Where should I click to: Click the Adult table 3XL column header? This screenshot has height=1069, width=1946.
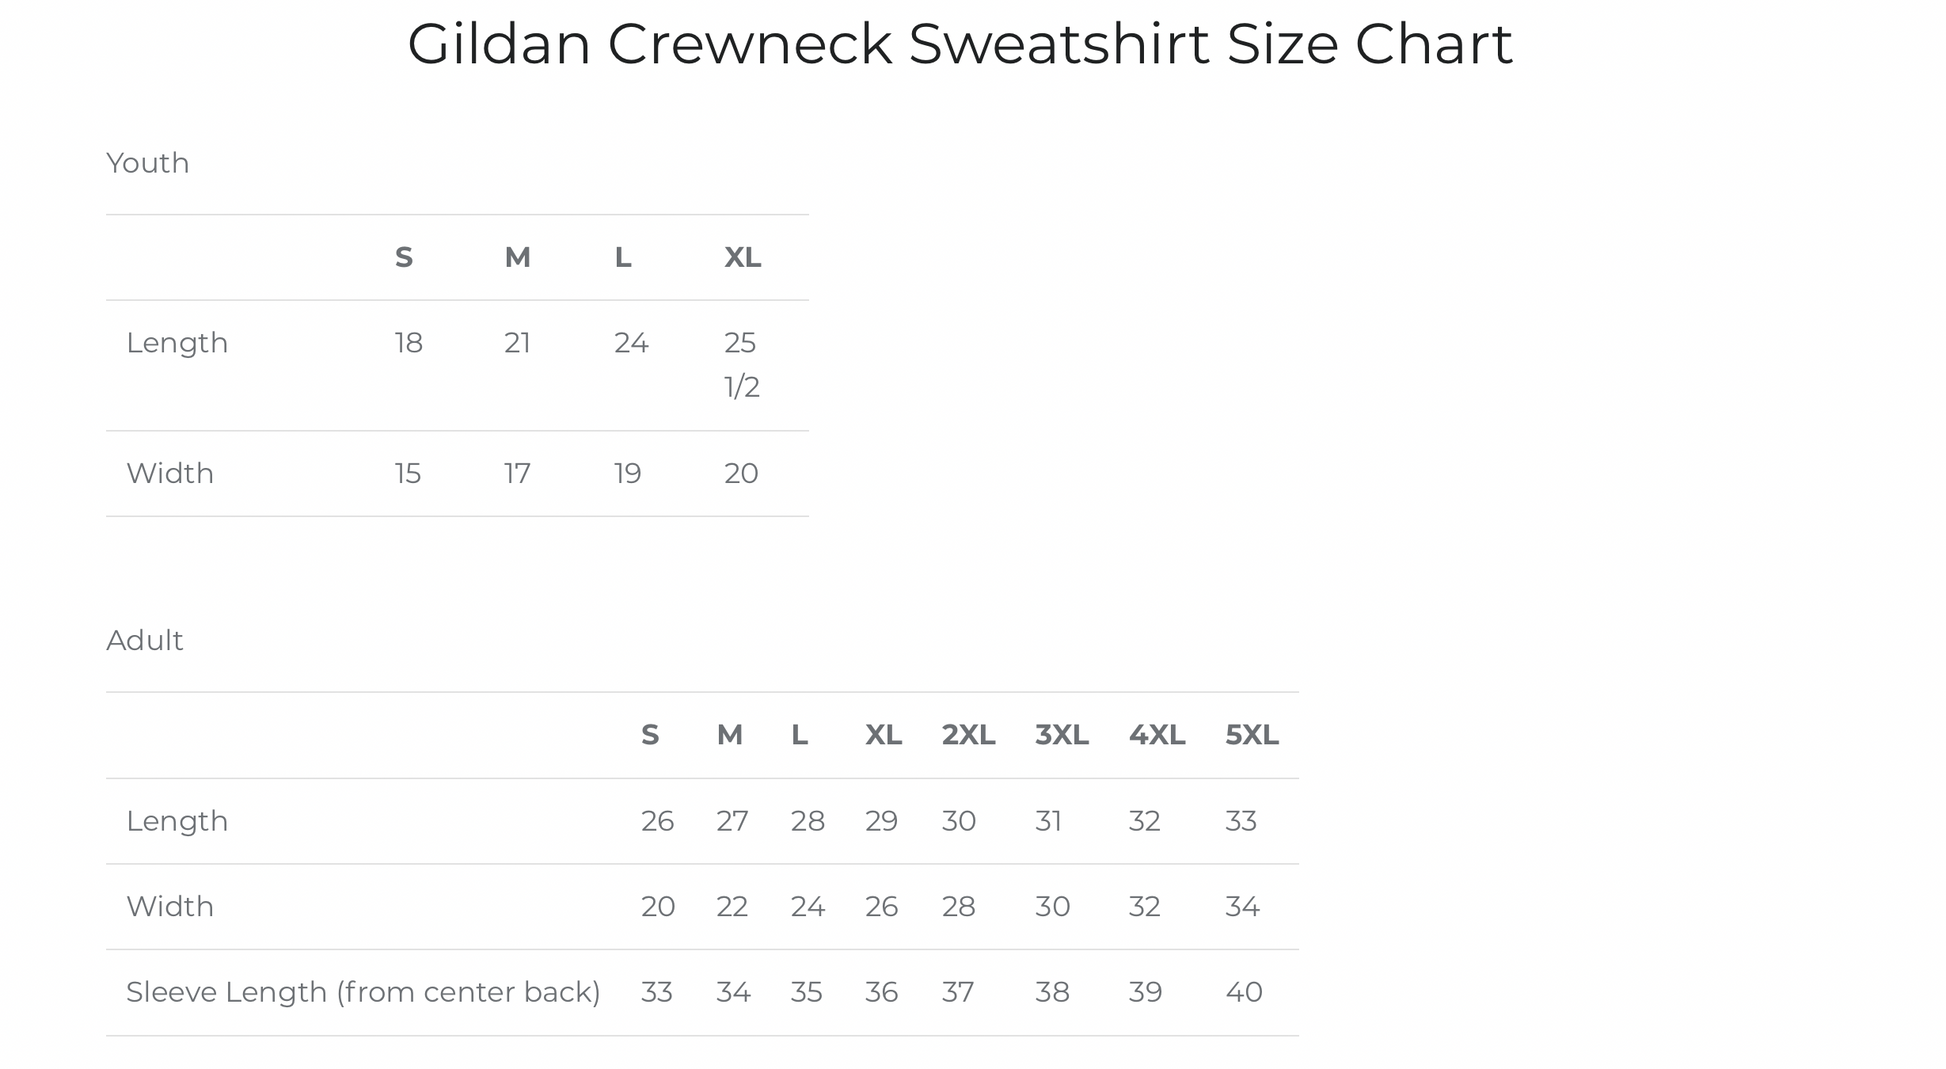[1061, 736]
